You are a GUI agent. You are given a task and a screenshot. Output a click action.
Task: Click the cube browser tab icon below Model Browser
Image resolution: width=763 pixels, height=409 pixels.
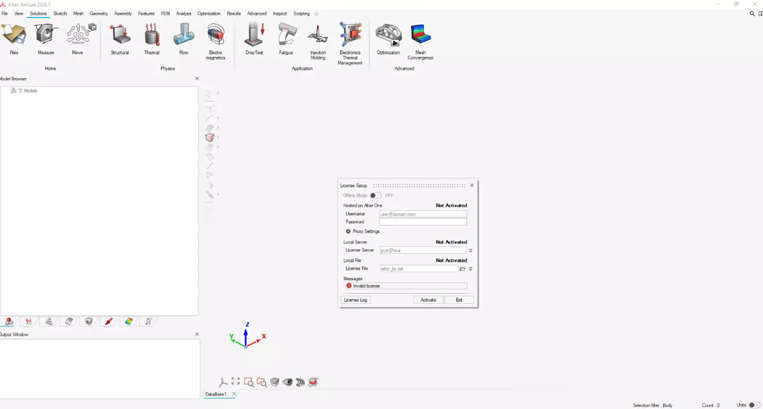coord(89,321)
